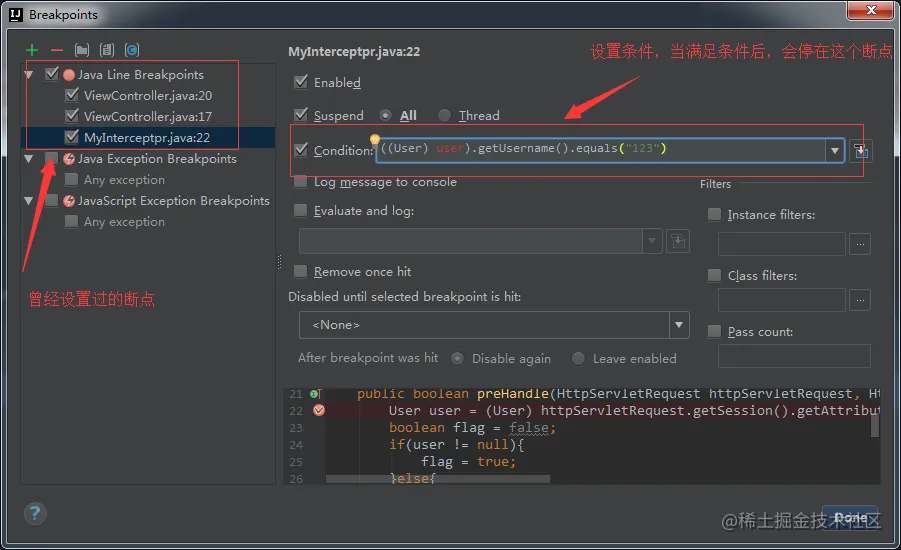Screen dimensions: 901x550
Task: Click the IntelliJ logo in title bar
Action: 16,14
